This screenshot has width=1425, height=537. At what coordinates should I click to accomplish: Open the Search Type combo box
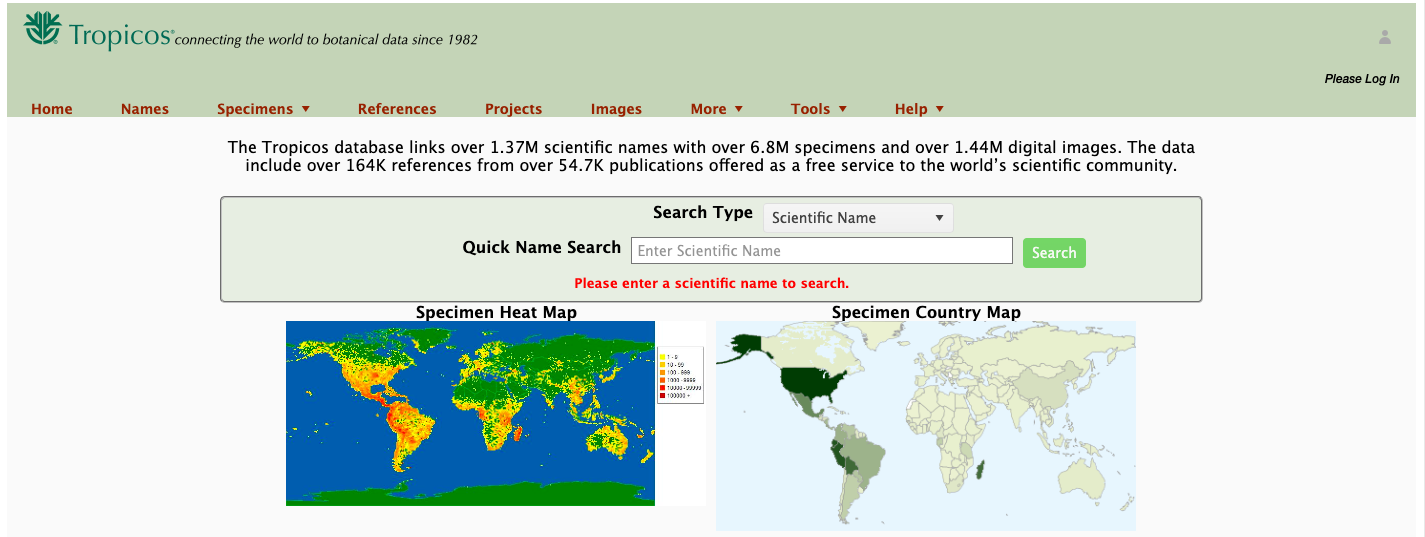point(858,218)
